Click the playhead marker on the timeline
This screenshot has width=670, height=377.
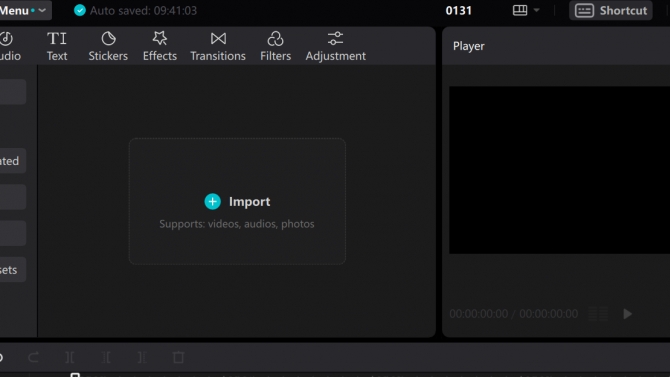(75, 375)
